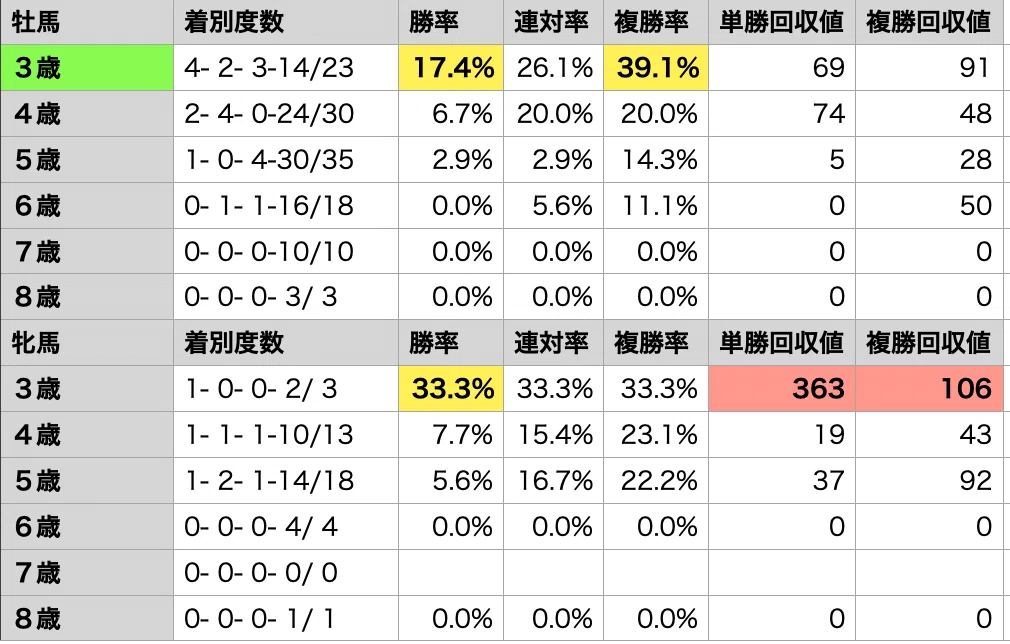1010x644 pixels.
Task: Click the second 複勝回収値 column header
Action: (929, 343)
